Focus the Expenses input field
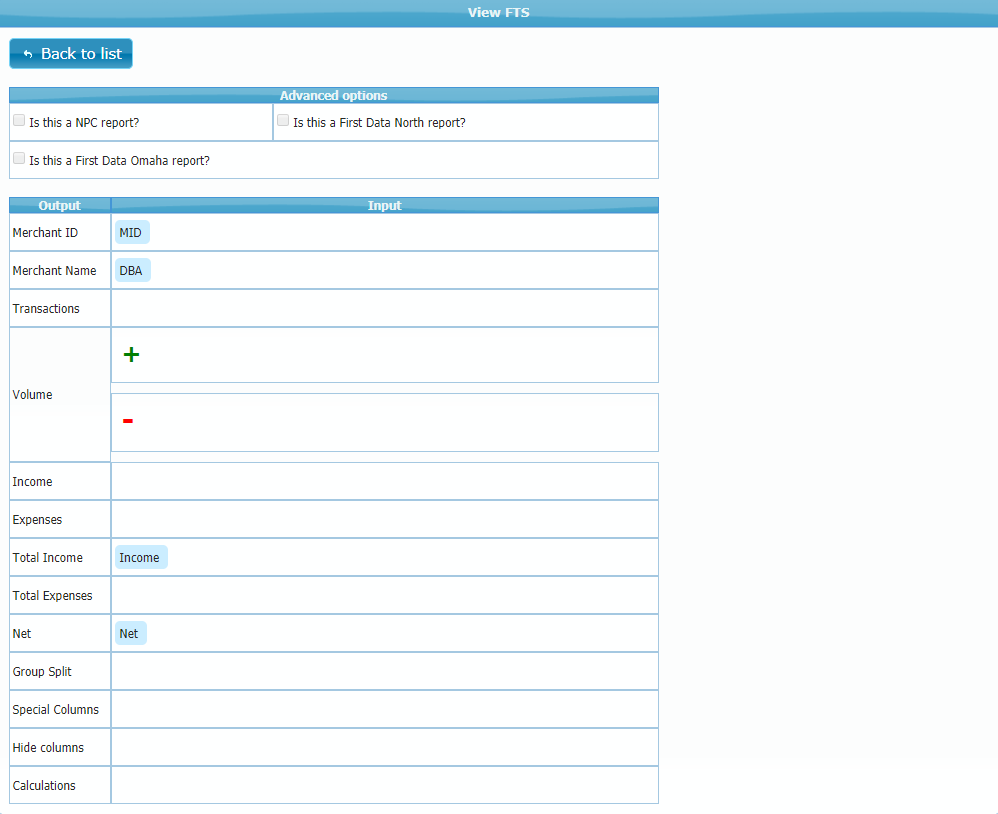998x814 pixels. tap(384, 520)
